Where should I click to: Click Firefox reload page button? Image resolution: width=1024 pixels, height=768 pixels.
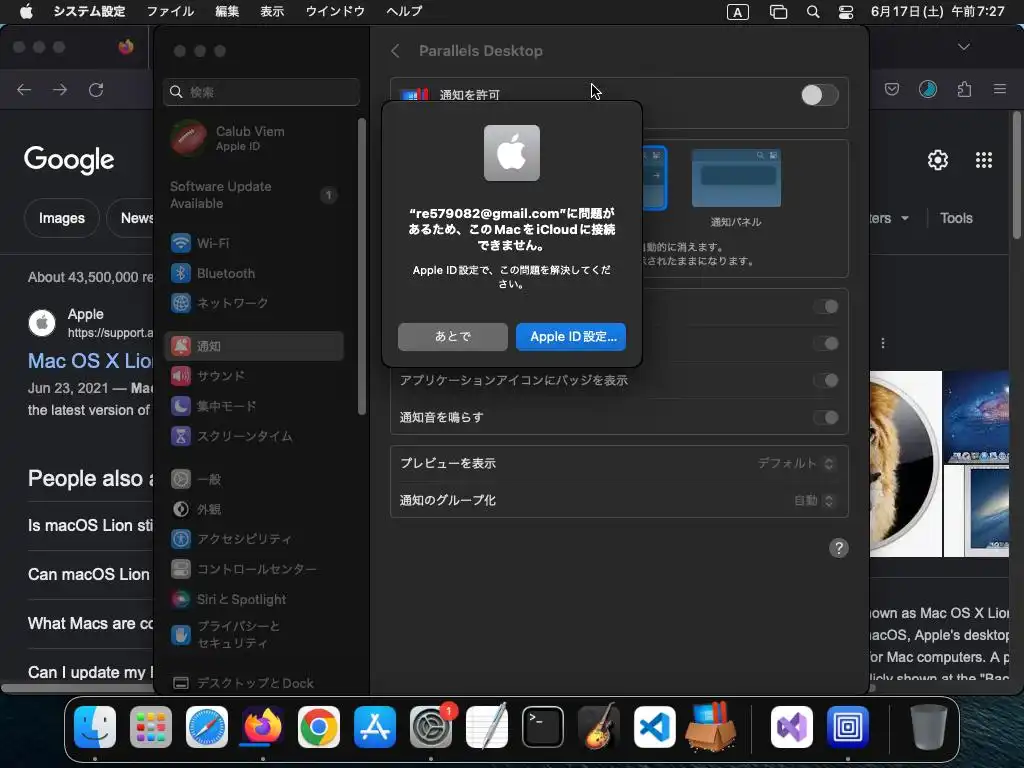[96, 89]
